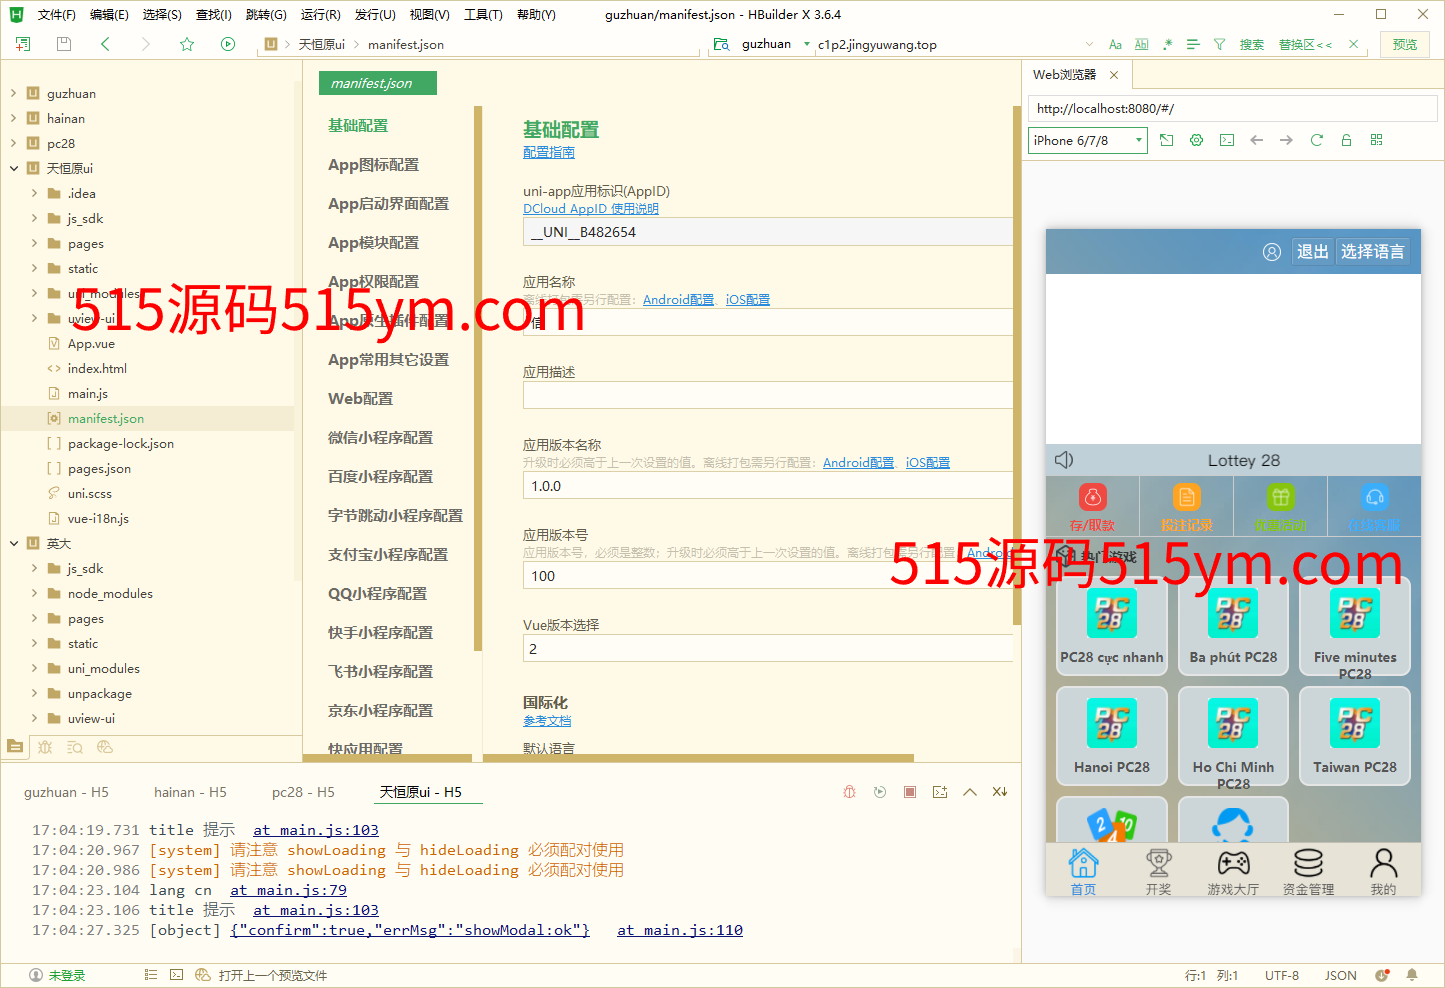Switch to the hainan - H5 console tab
Image resolution: width=1445 pixels, height=988 pixels.
190,792
